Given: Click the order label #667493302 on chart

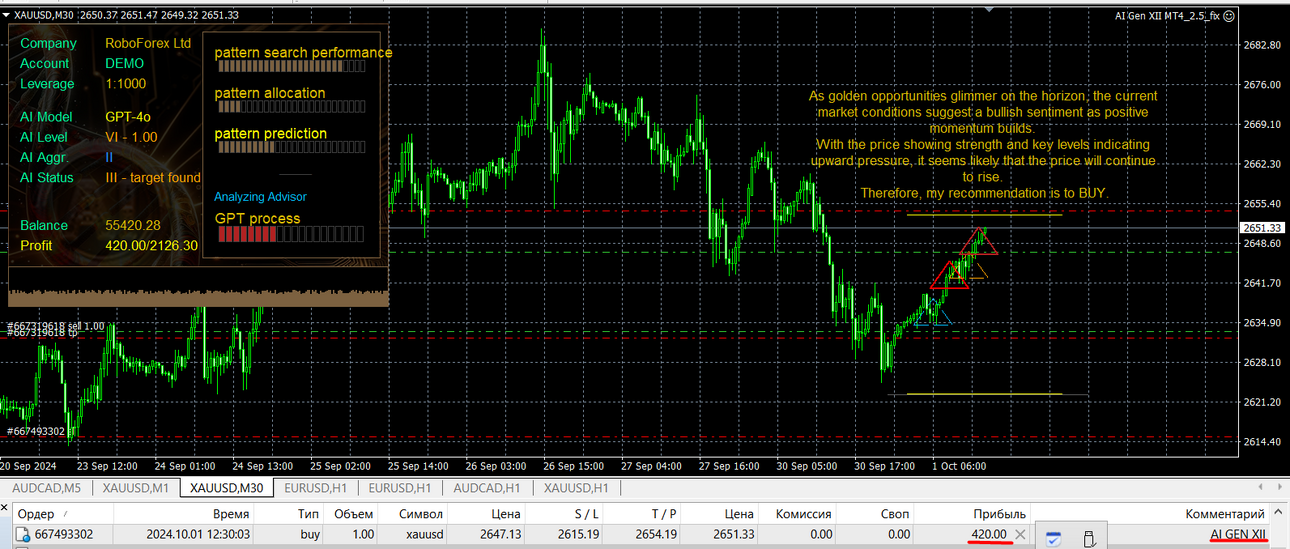Looking at the screenshot, I should click(36, 431).
